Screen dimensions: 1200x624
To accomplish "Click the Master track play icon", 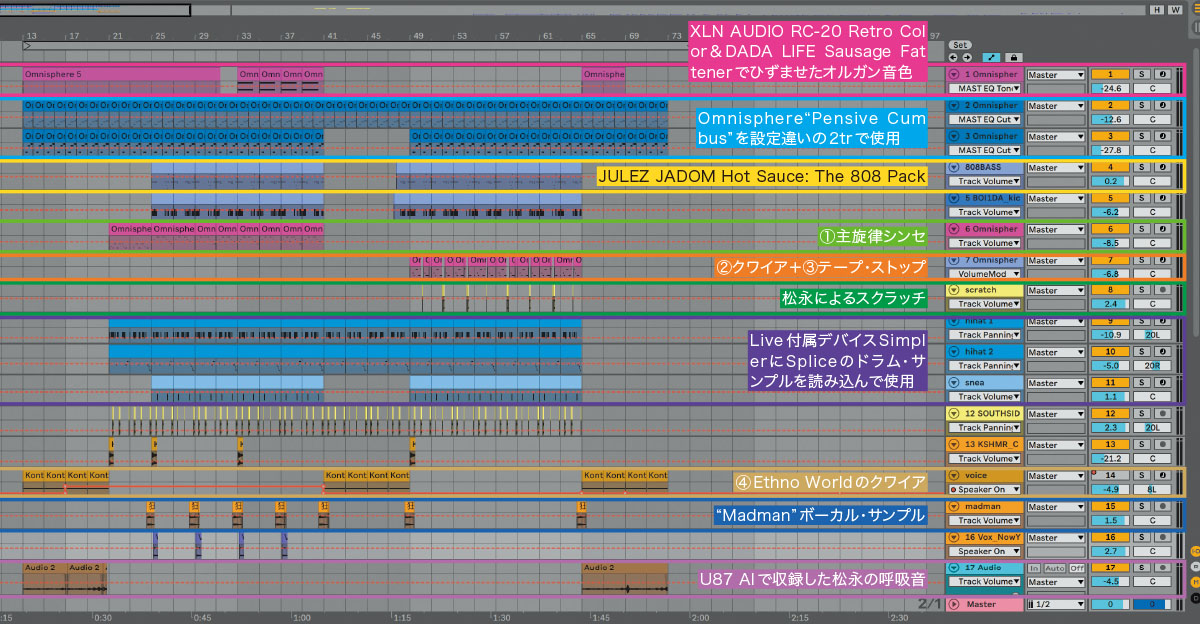I will tap(954, 604).
